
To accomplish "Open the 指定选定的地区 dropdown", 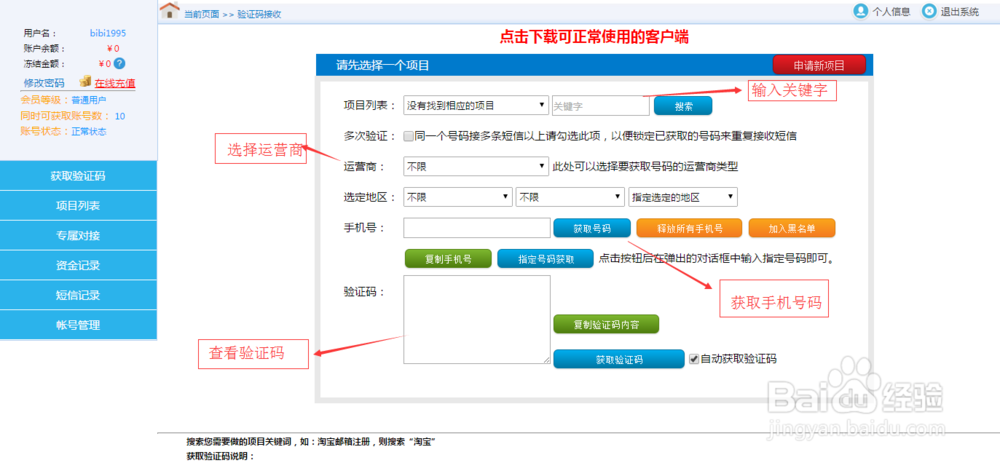I will click(682, 197).
